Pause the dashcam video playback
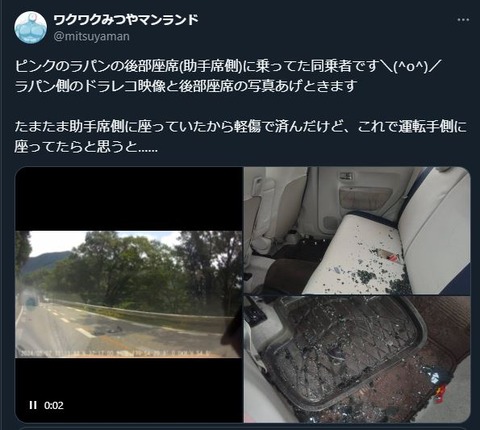Viewport: 480px width, 430px height. [33, 405]
